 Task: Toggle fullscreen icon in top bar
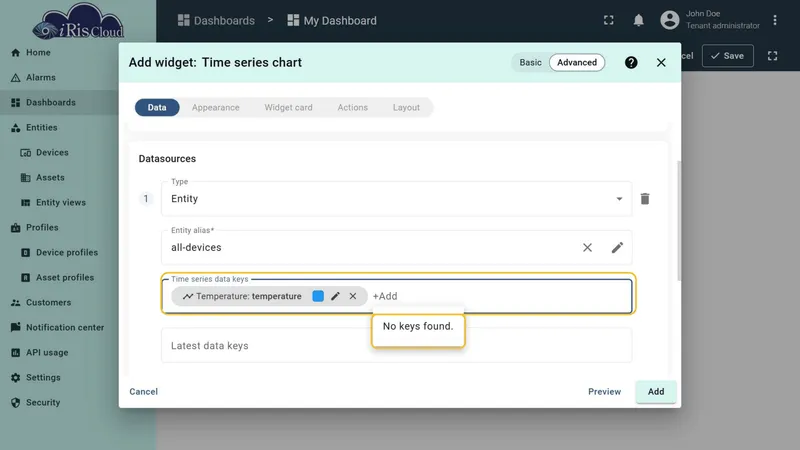click(609, 20)
